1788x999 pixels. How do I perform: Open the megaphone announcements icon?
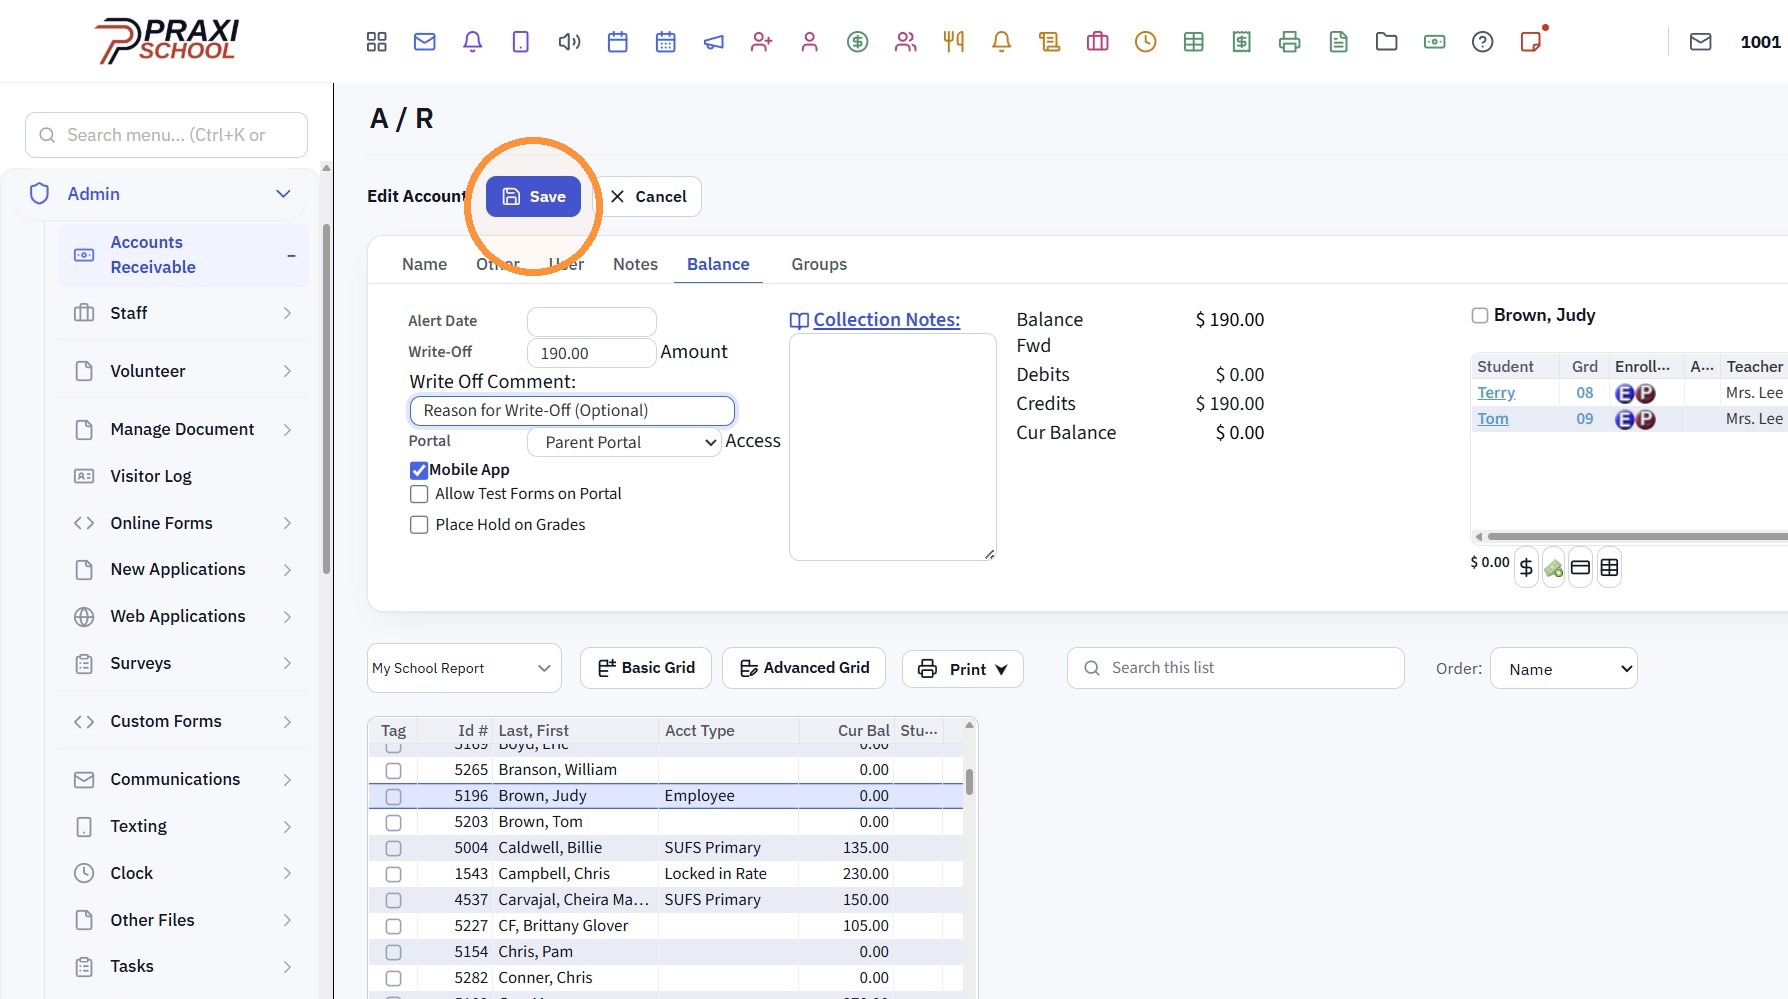coord(714,42)
